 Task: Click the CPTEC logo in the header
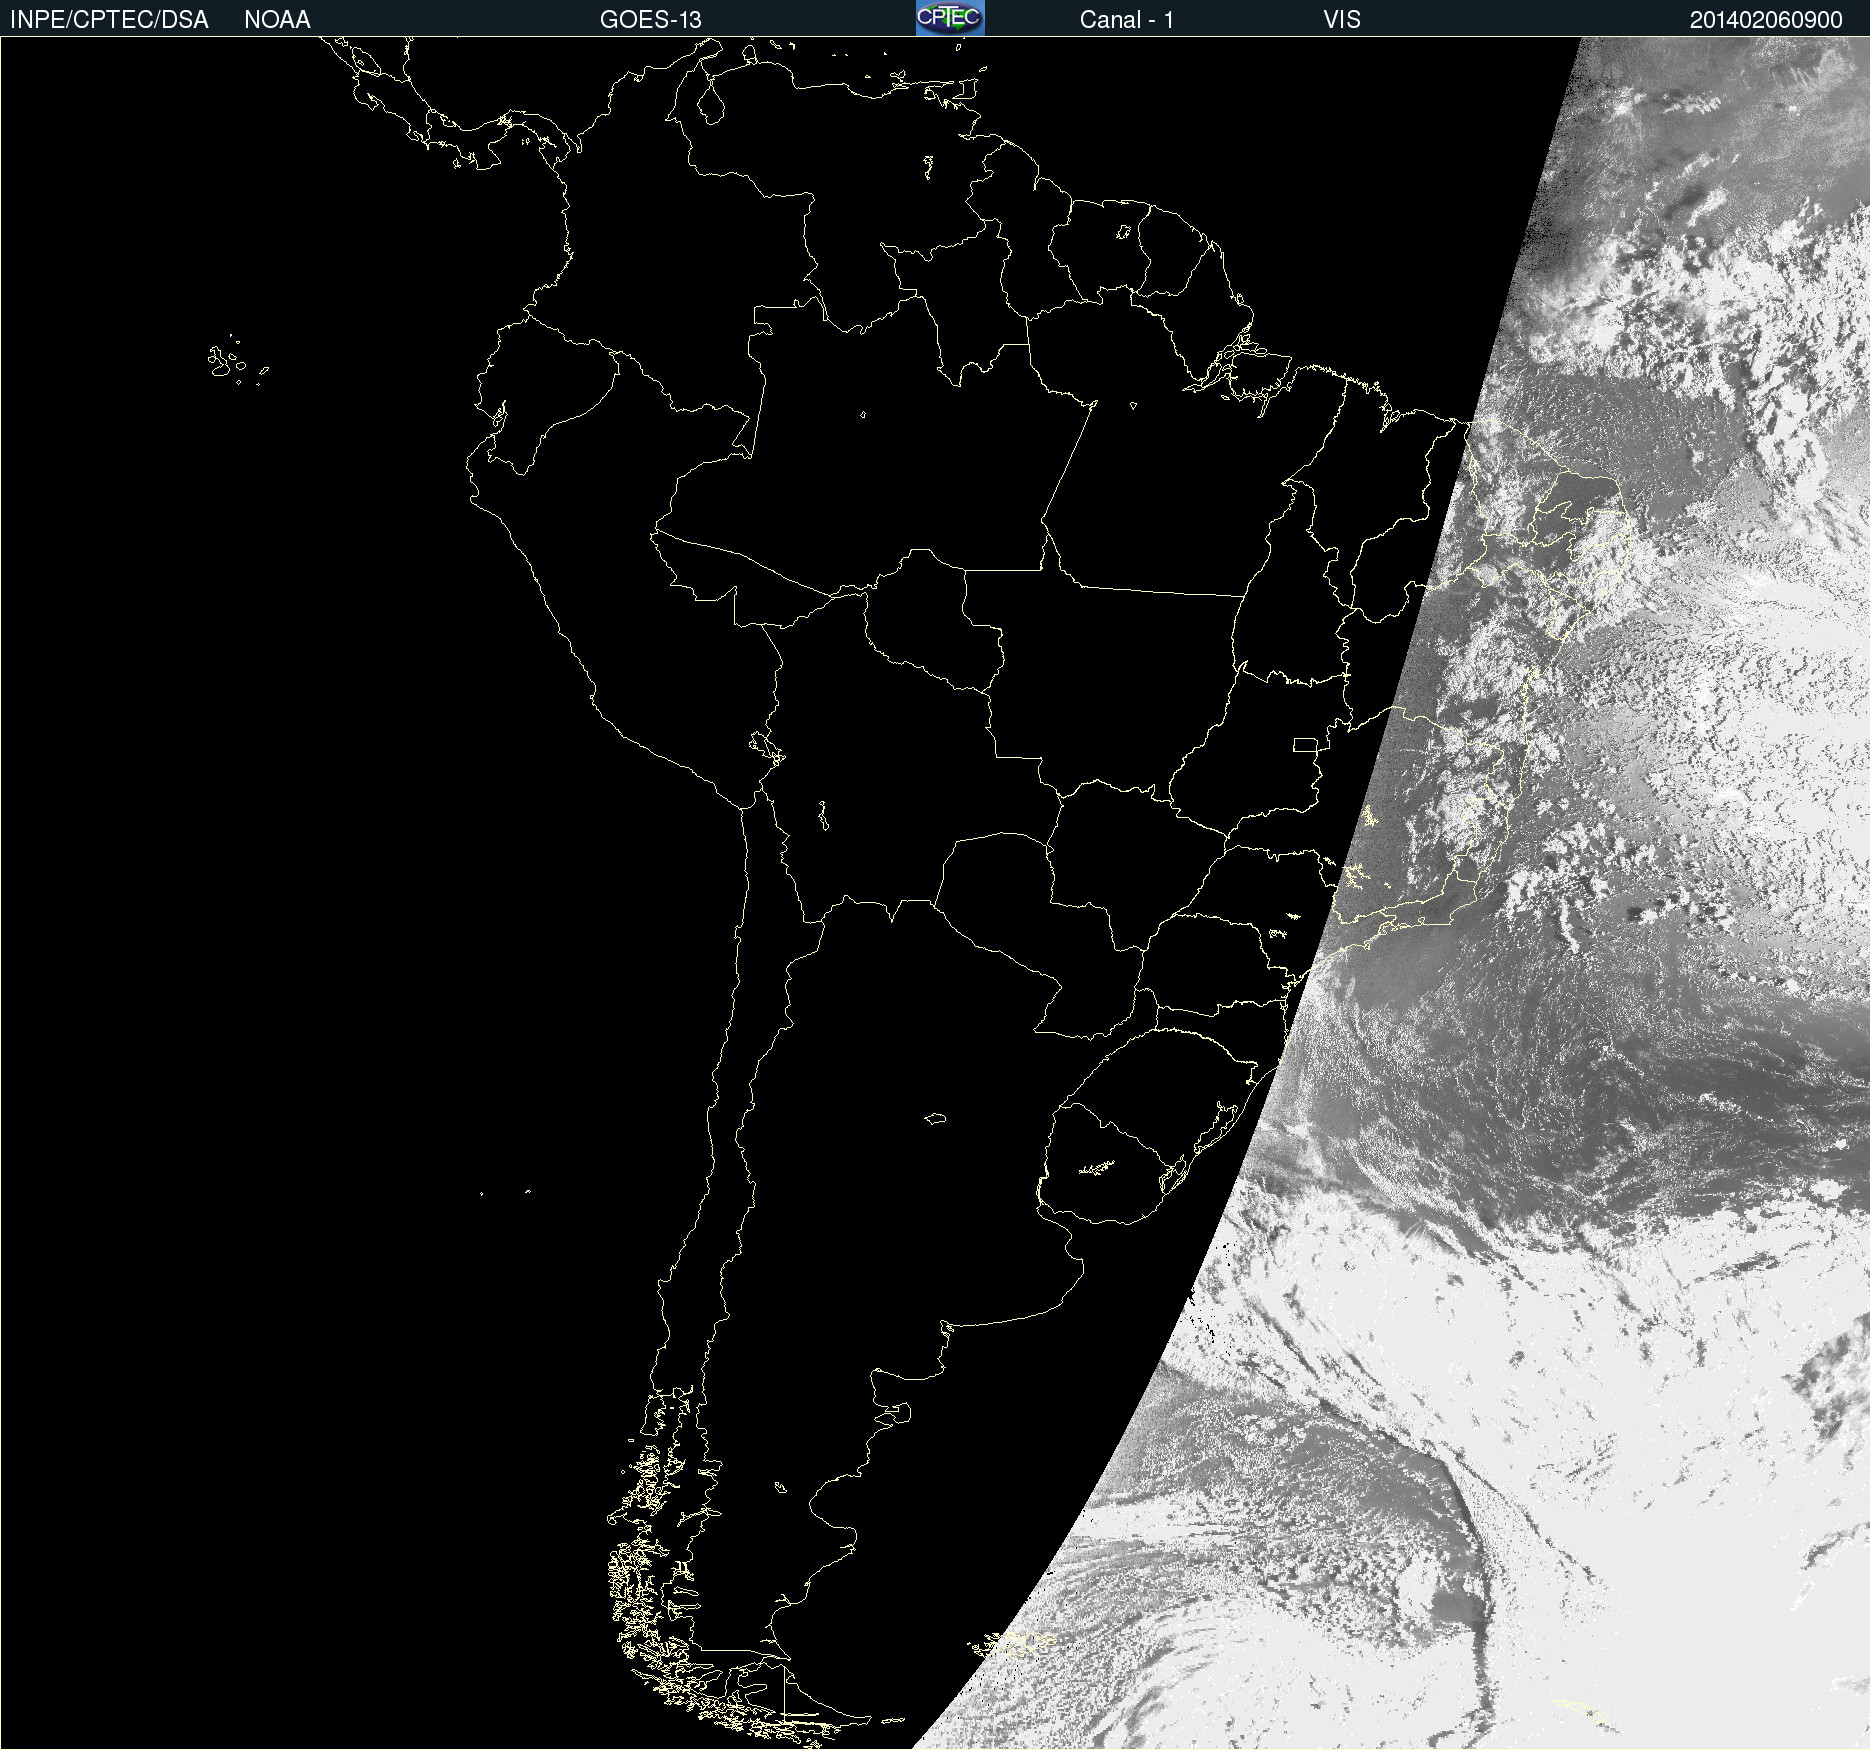[950, 18]
